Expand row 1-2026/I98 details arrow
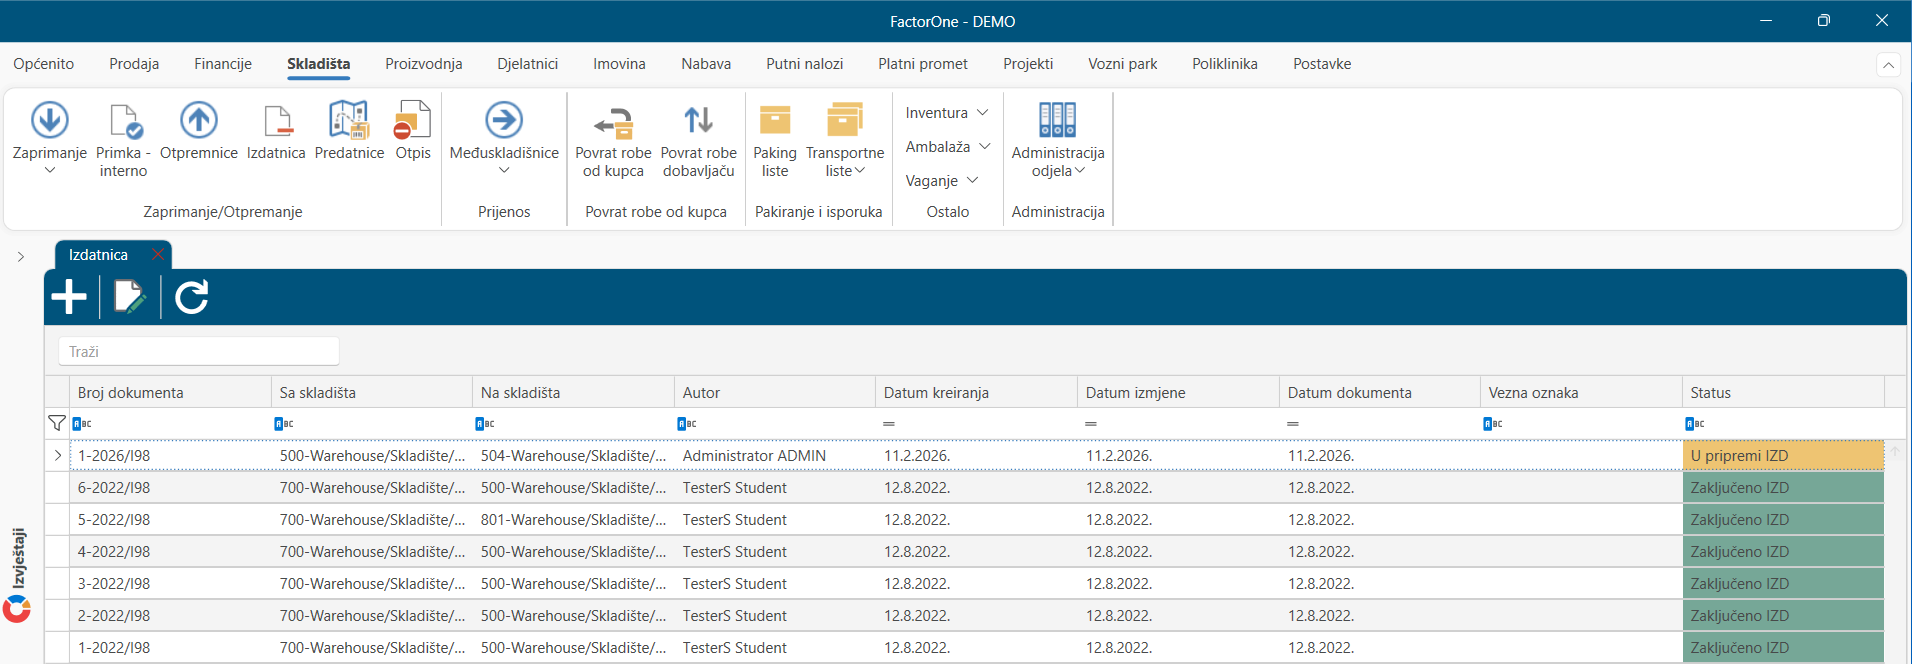The width and height of the screenshot is (1912, 664). [57, 455]
